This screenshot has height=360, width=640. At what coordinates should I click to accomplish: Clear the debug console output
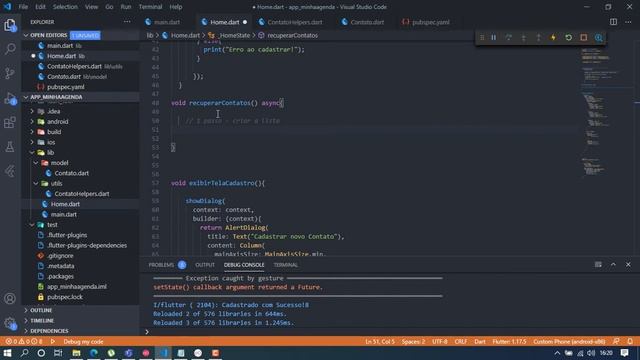click(598, 264)
